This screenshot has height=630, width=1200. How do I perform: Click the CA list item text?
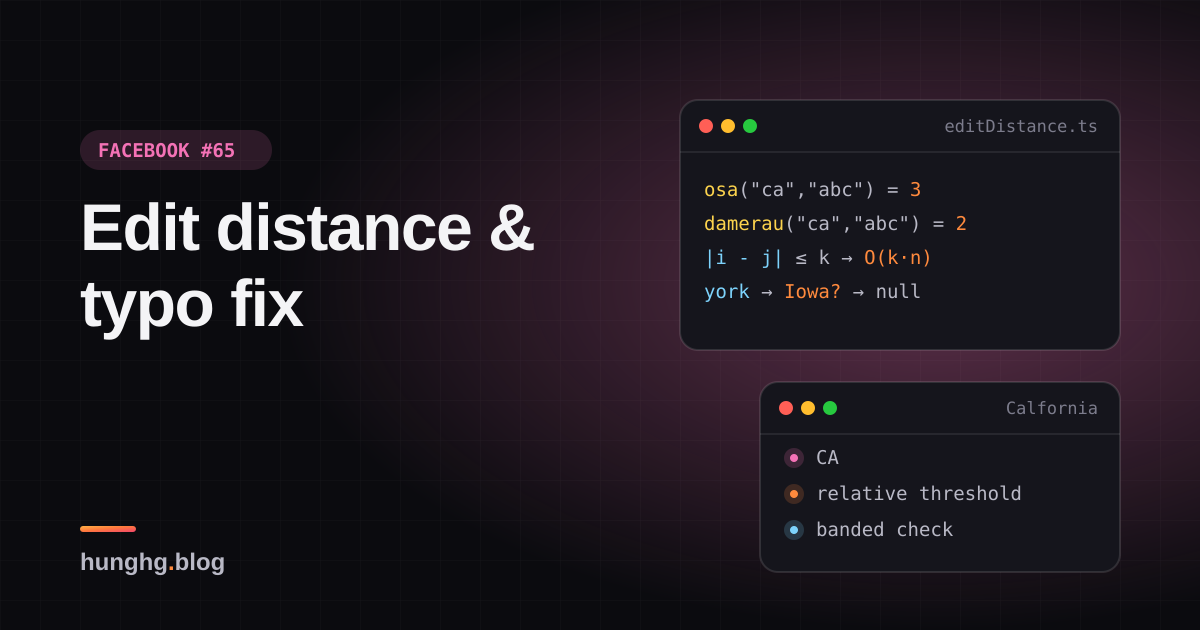(827, 458)
